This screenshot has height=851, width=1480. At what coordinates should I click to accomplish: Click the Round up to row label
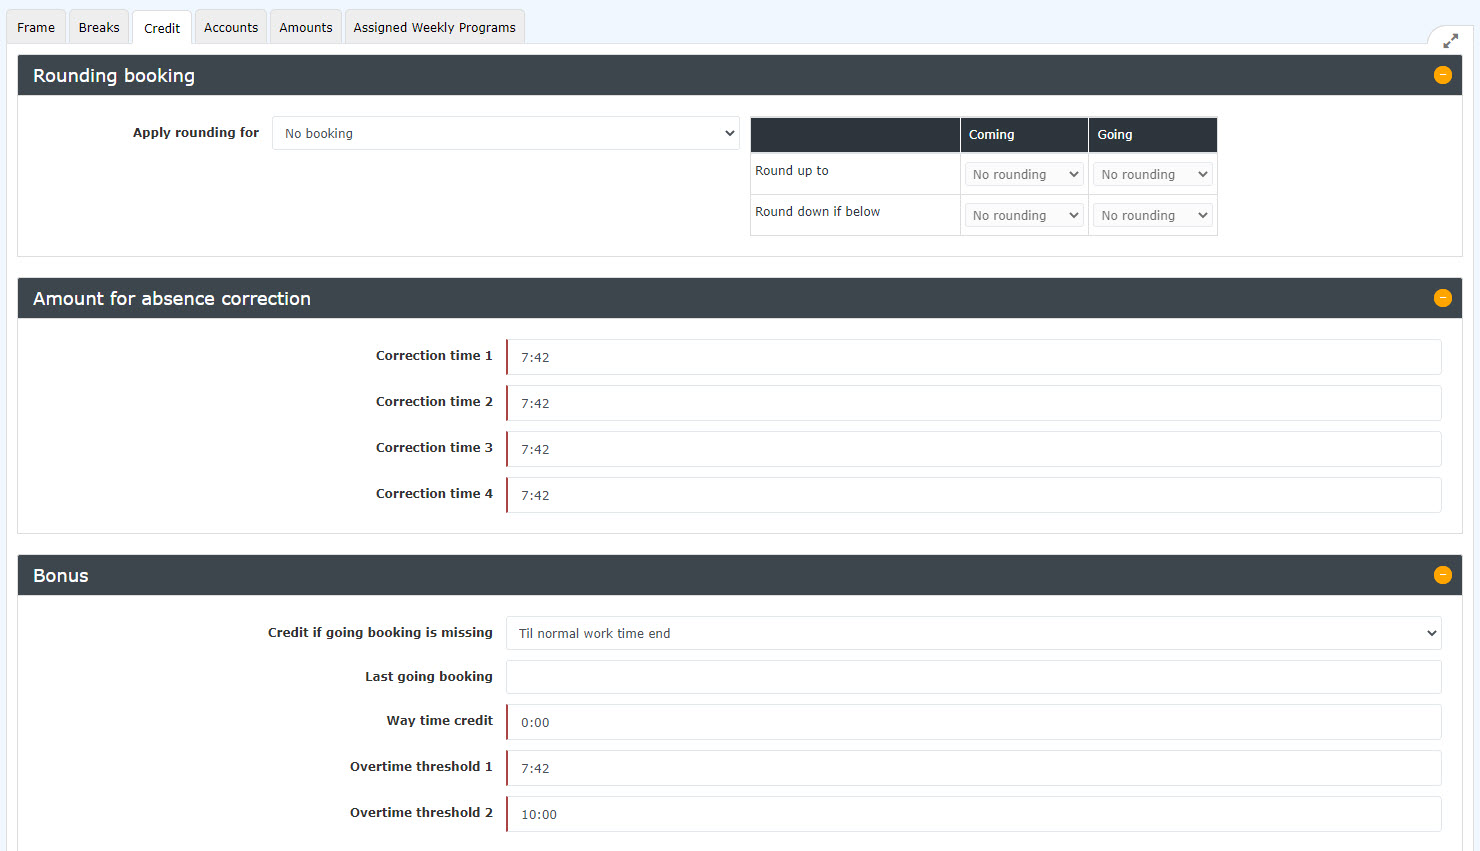coord(792,171)
